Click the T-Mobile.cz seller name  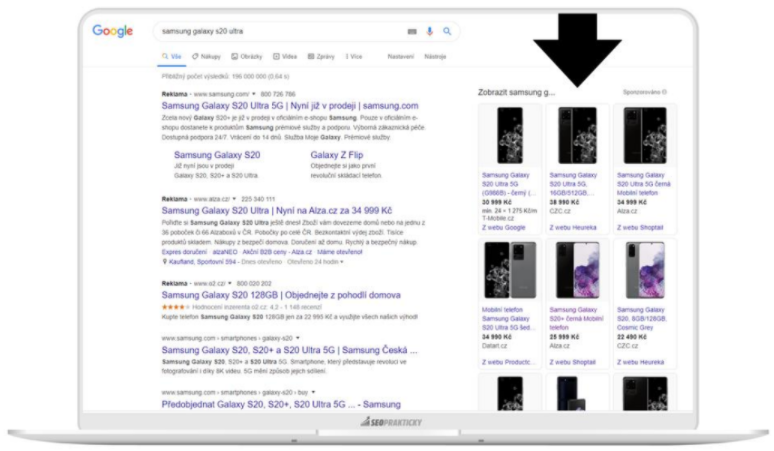[x=498, y=219]
